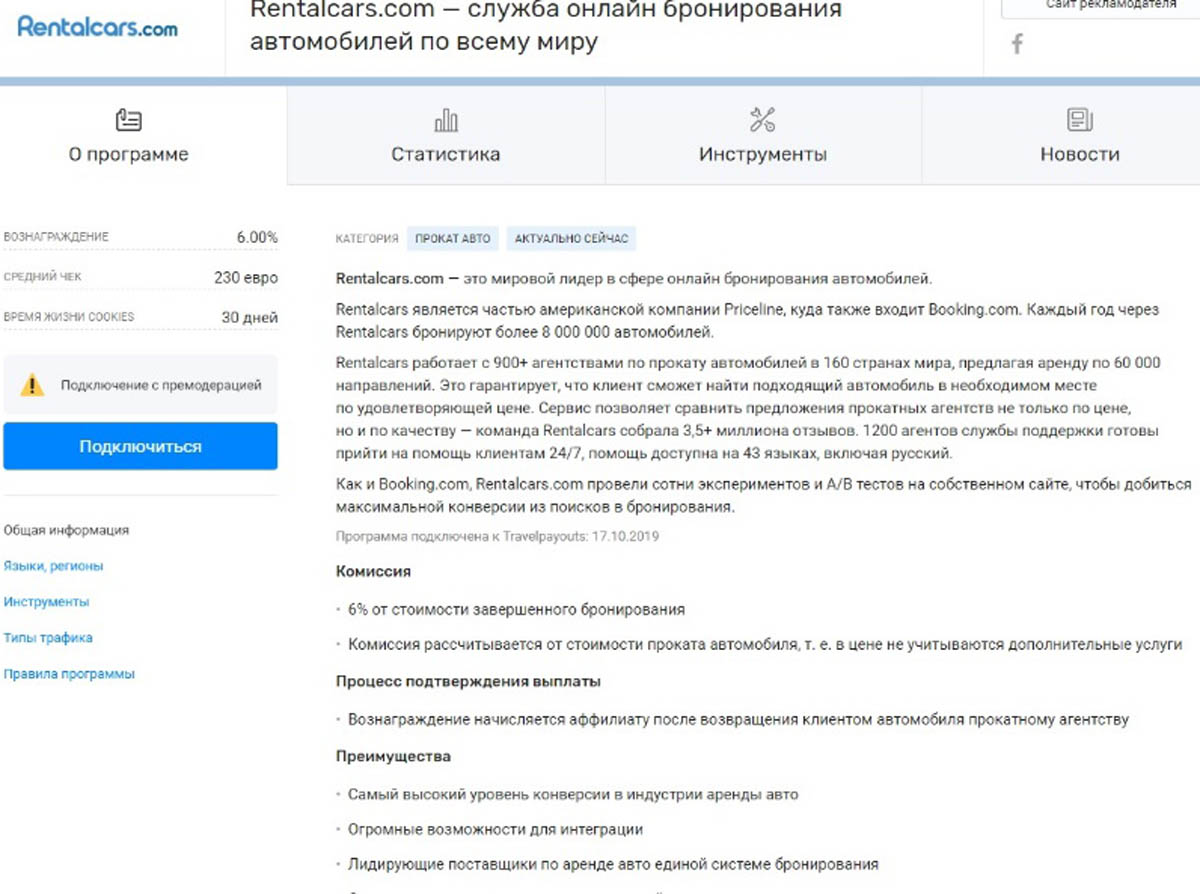The width and height of the screenshot is (1200, 894).
Task: Click the ПРОКАТ АВТО category tag
Action: tap(452, 238)
